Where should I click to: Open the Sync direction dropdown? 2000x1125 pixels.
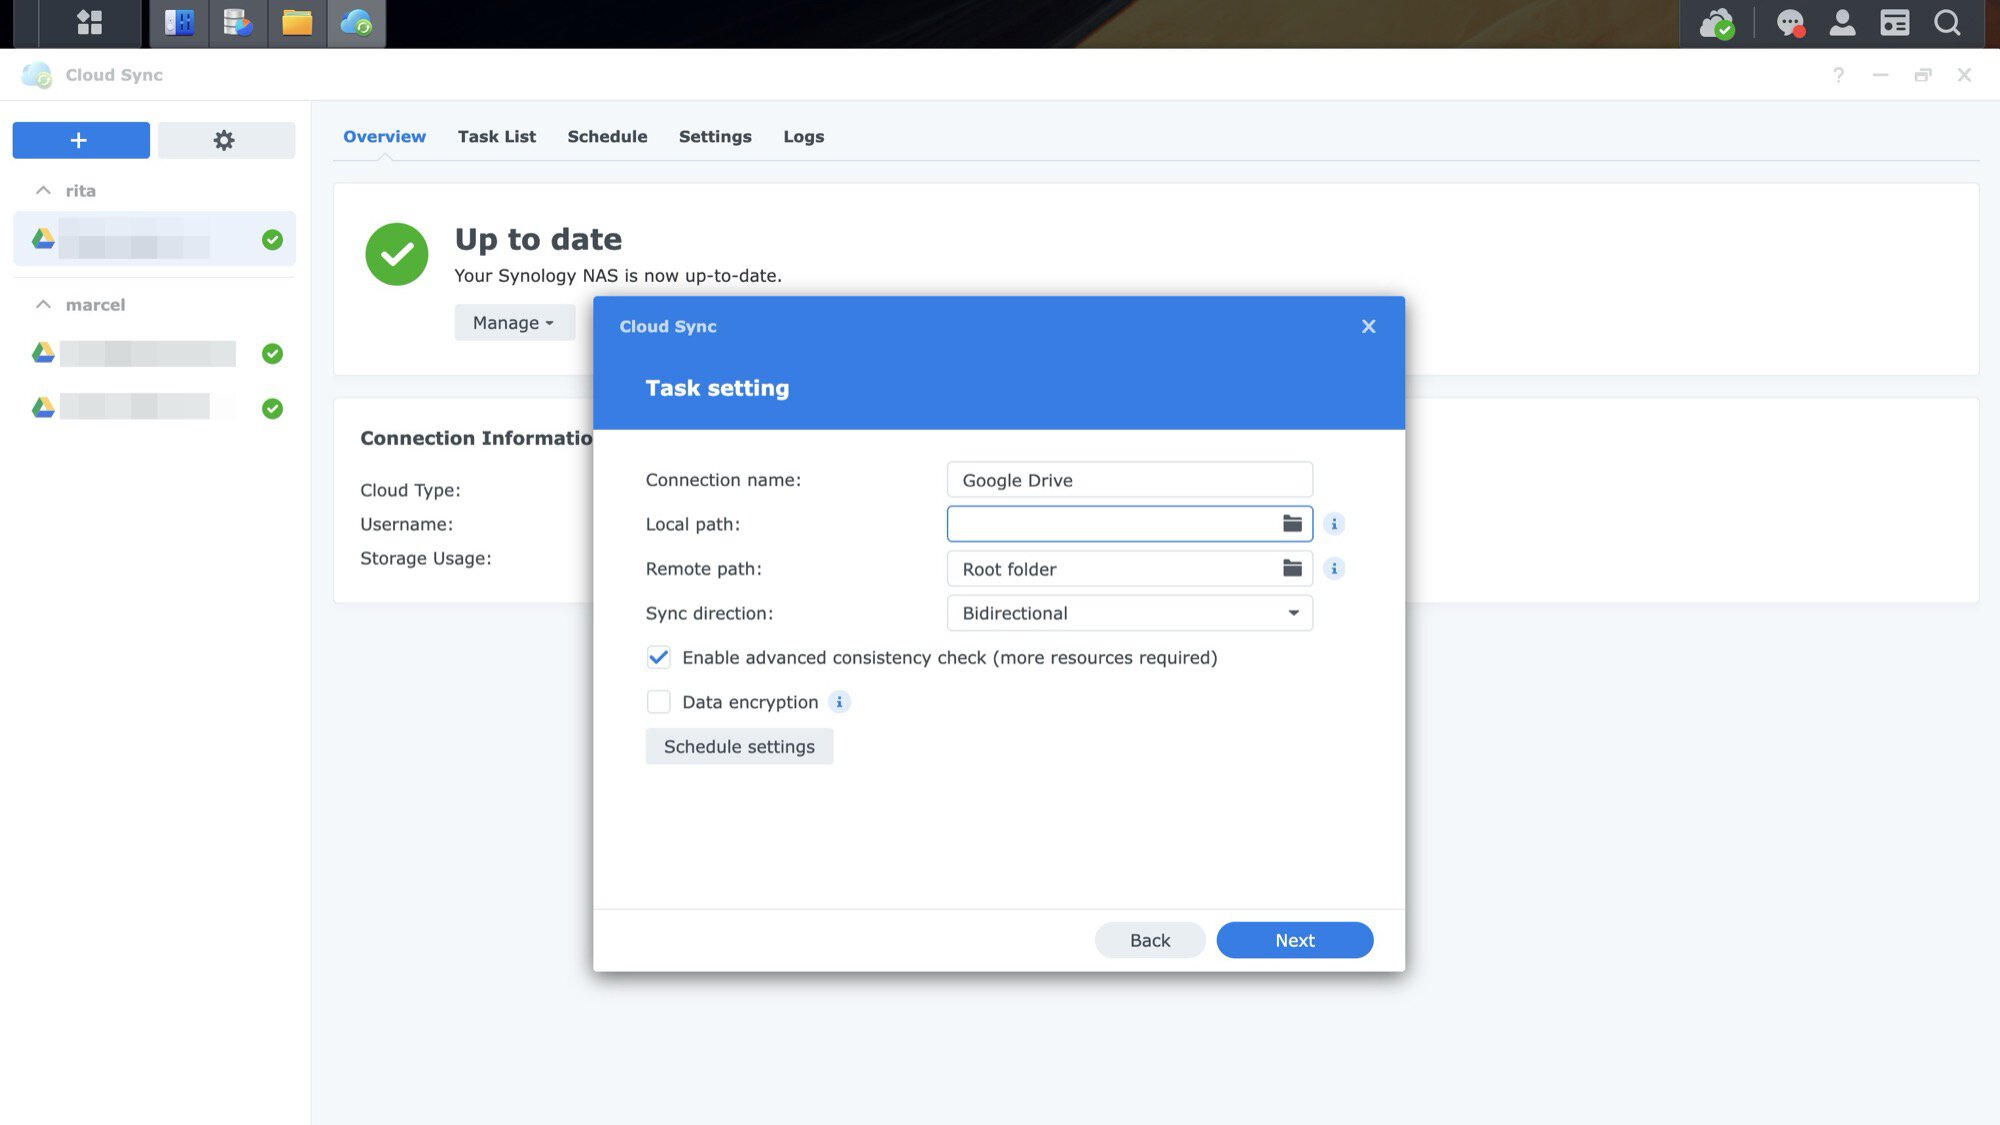click(x=1129, y=613)
